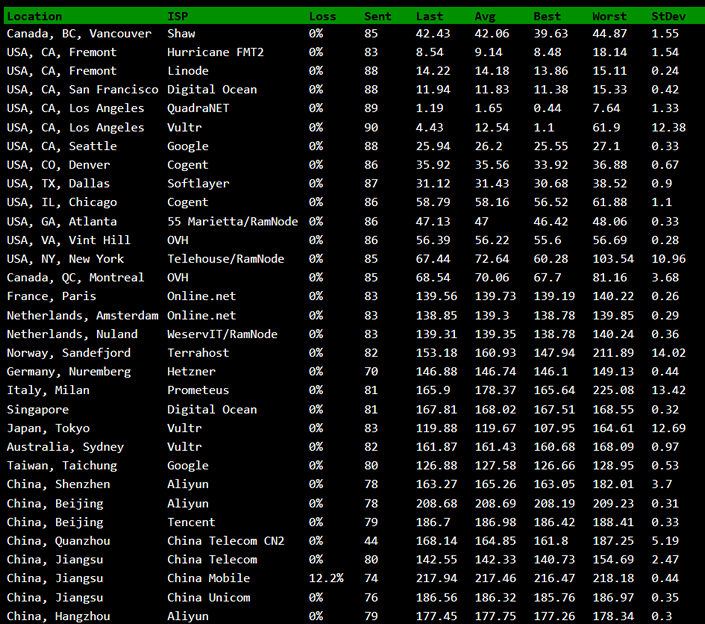Select 'China, Shenzhen' location

[58, 484]
